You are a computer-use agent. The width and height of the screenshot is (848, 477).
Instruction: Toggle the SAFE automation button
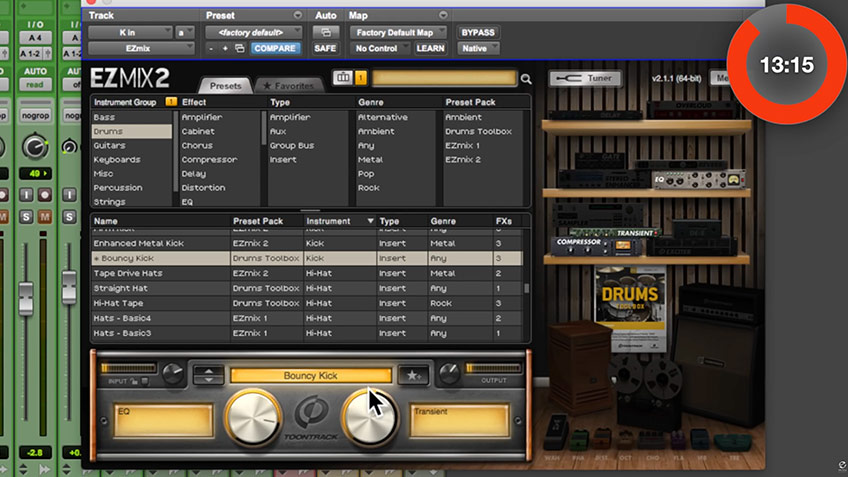pos(325,49)
